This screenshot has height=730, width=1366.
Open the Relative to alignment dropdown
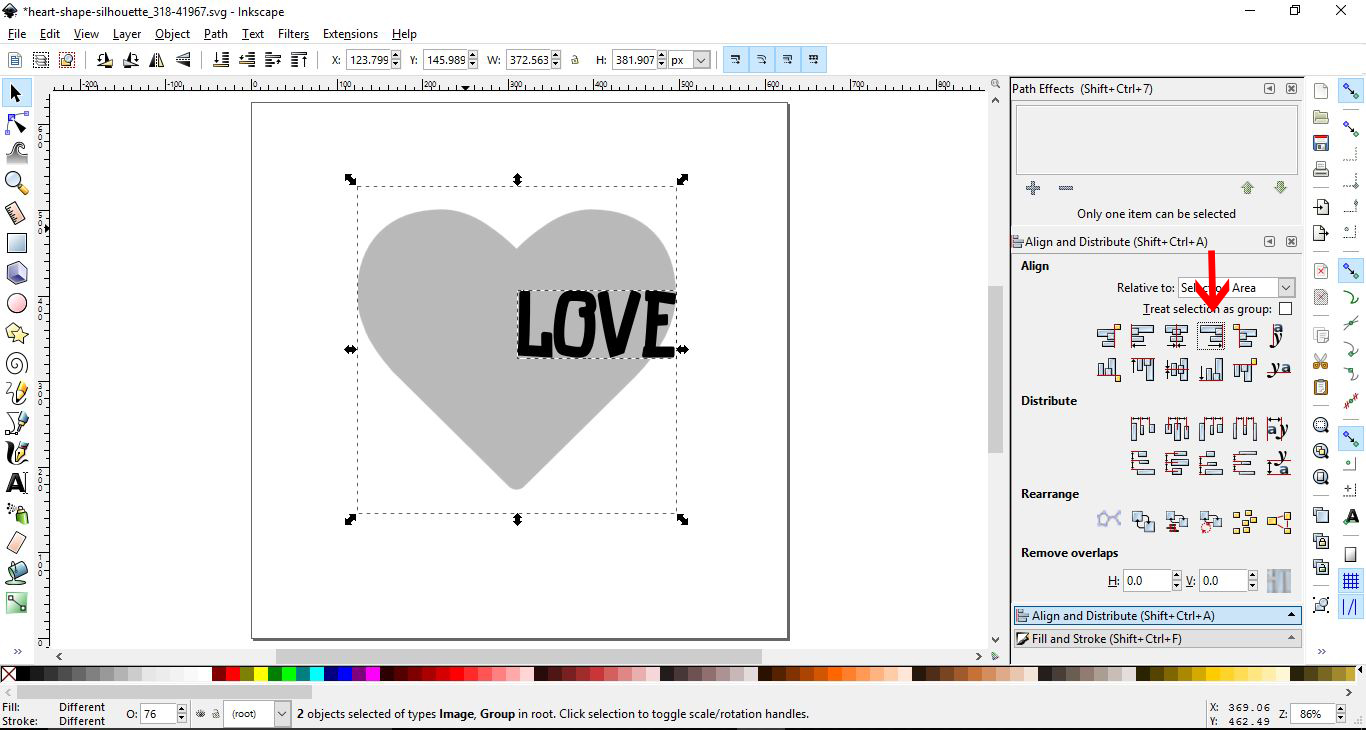pyautogui.click(x=1286, y=287)
